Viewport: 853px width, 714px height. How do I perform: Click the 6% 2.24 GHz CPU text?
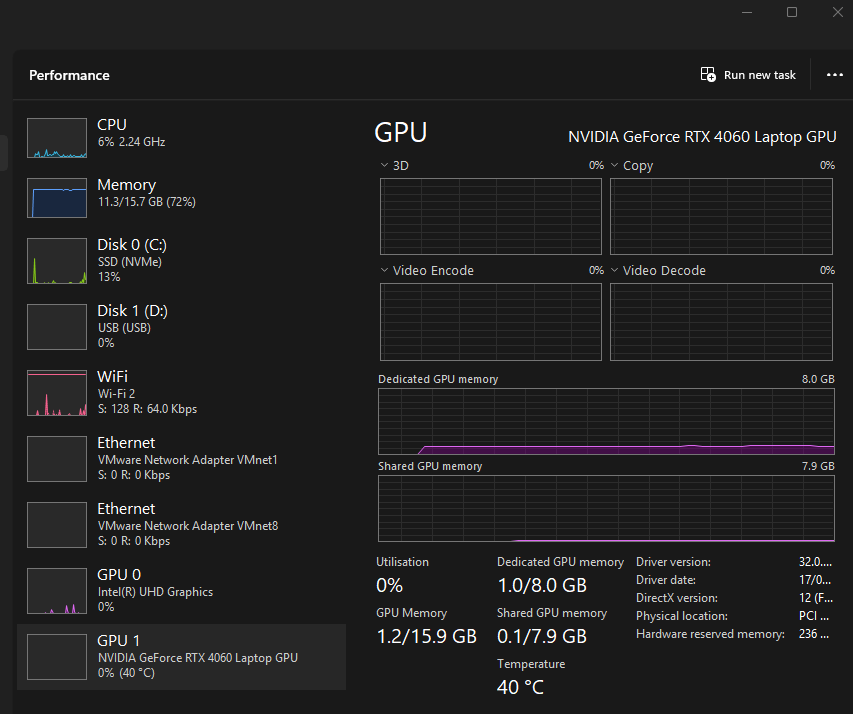pos(132,142)
